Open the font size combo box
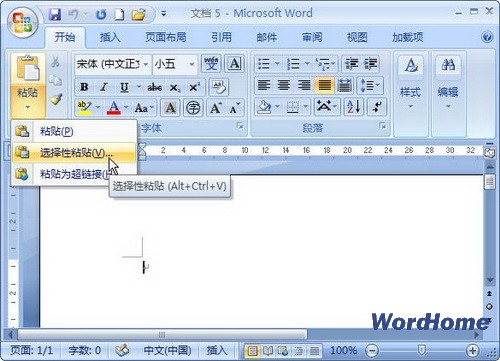 174,64
